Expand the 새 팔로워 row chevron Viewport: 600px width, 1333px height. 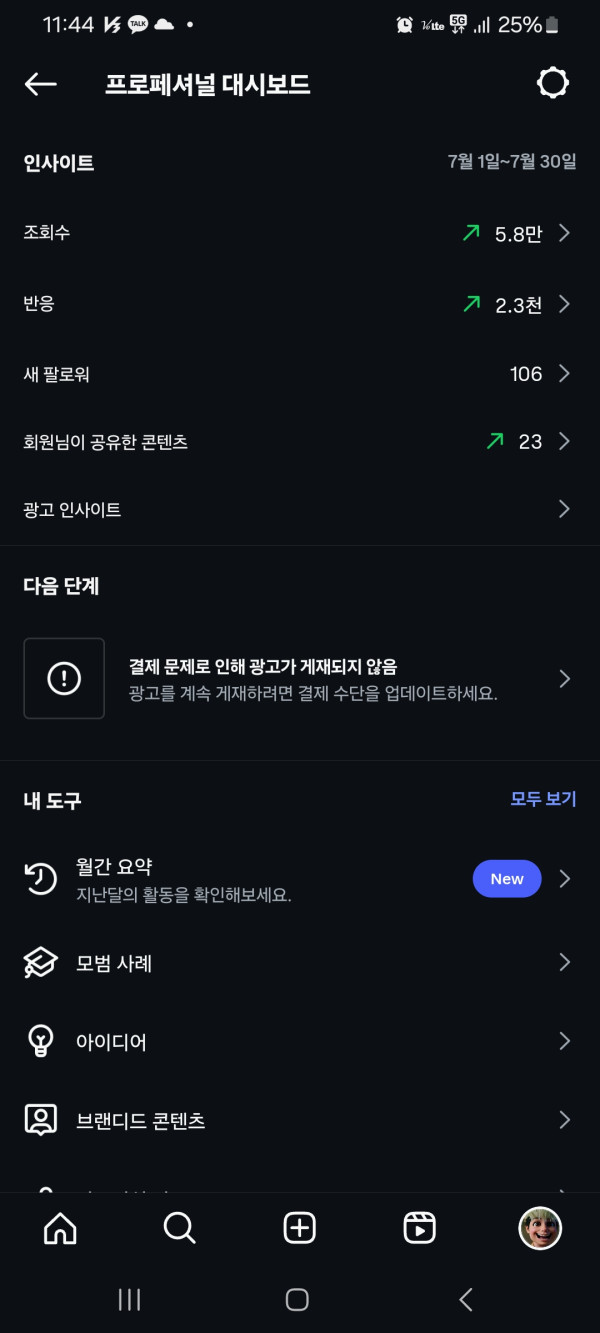564,374
